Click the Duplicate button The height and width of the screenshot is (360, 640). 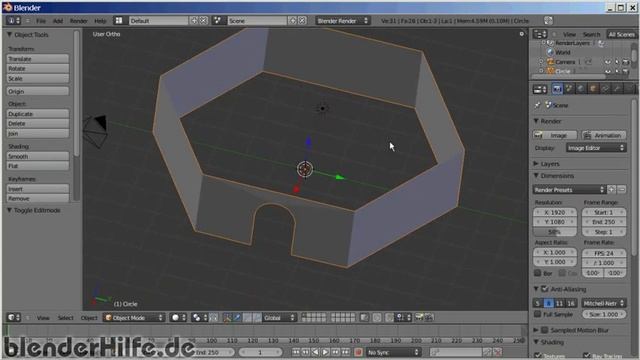38,114
